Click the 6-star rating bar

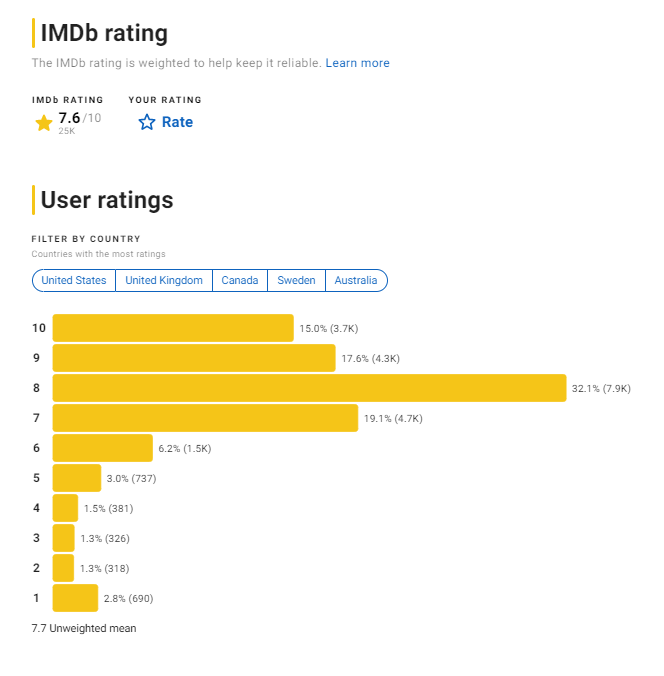103,448
